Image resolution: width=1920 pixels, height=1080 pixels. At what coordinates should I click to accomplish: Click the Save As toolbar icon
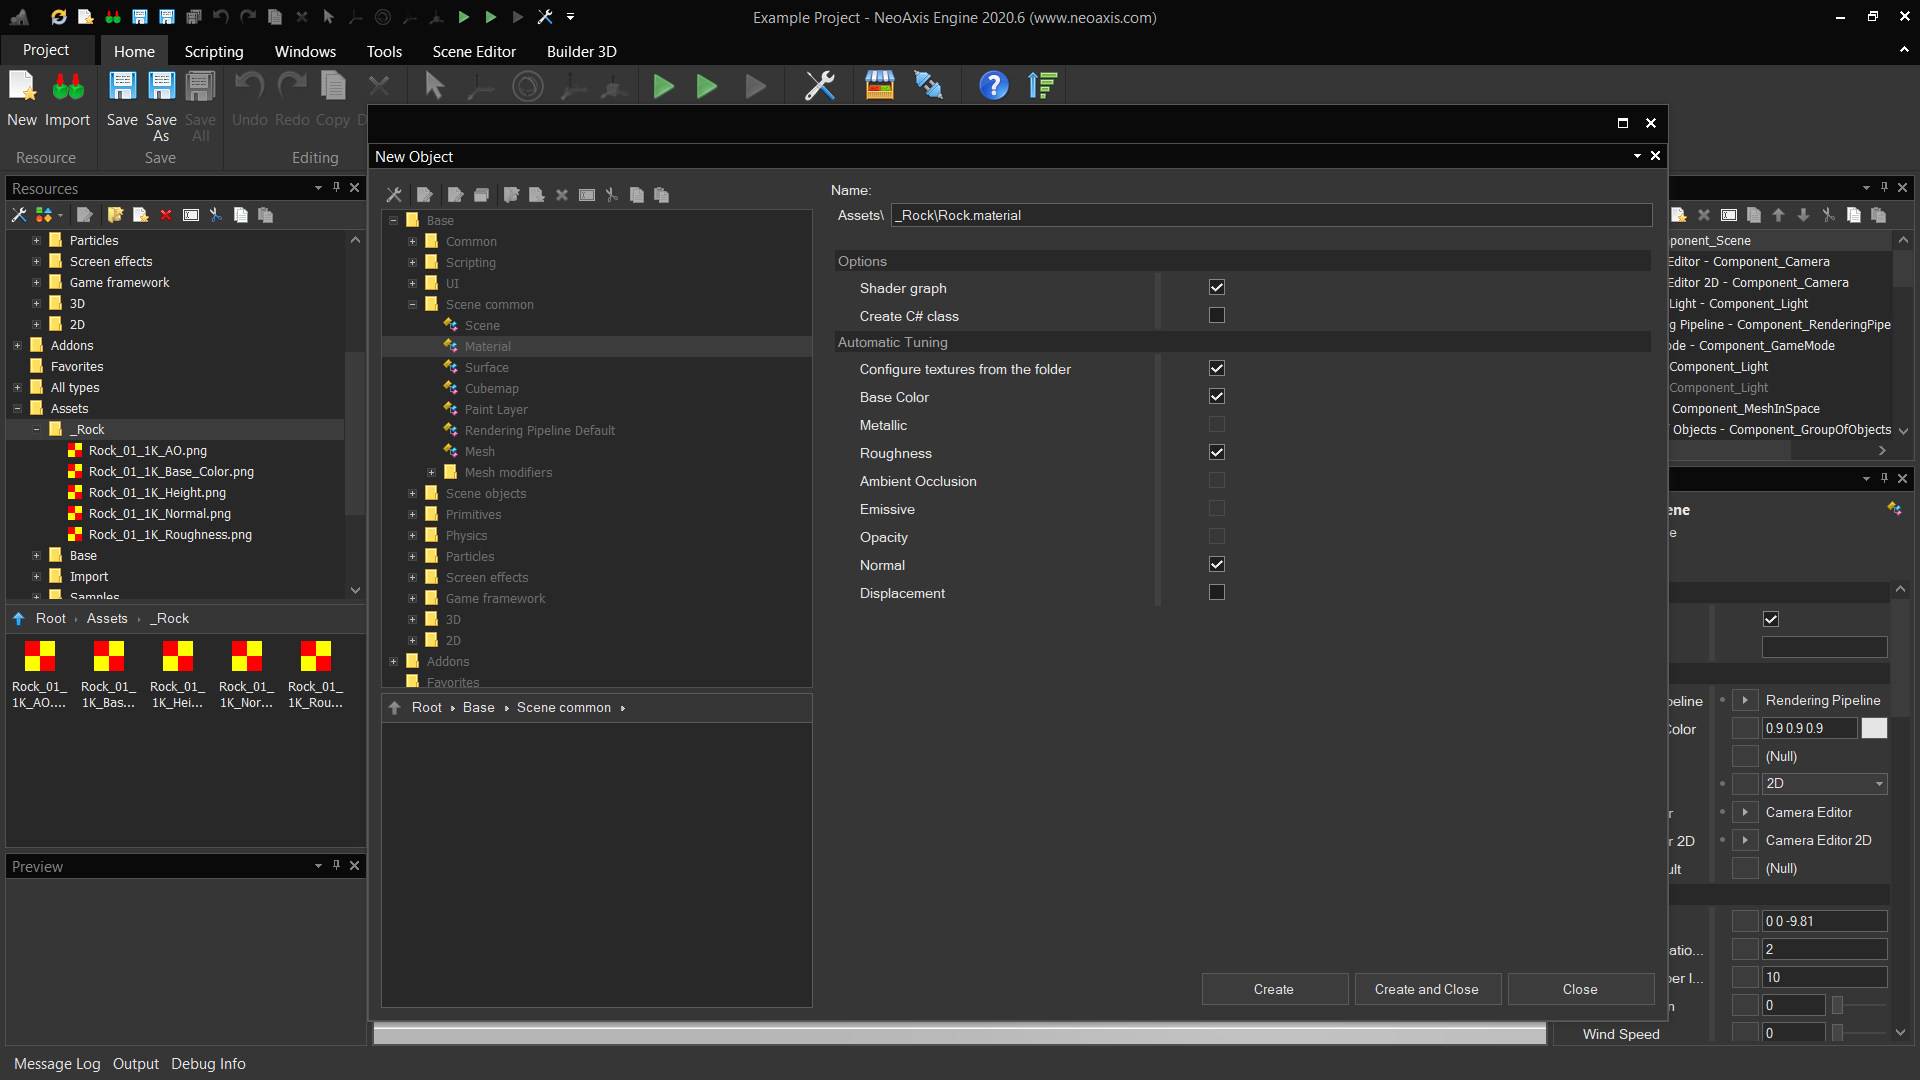[x=161, y=87]
